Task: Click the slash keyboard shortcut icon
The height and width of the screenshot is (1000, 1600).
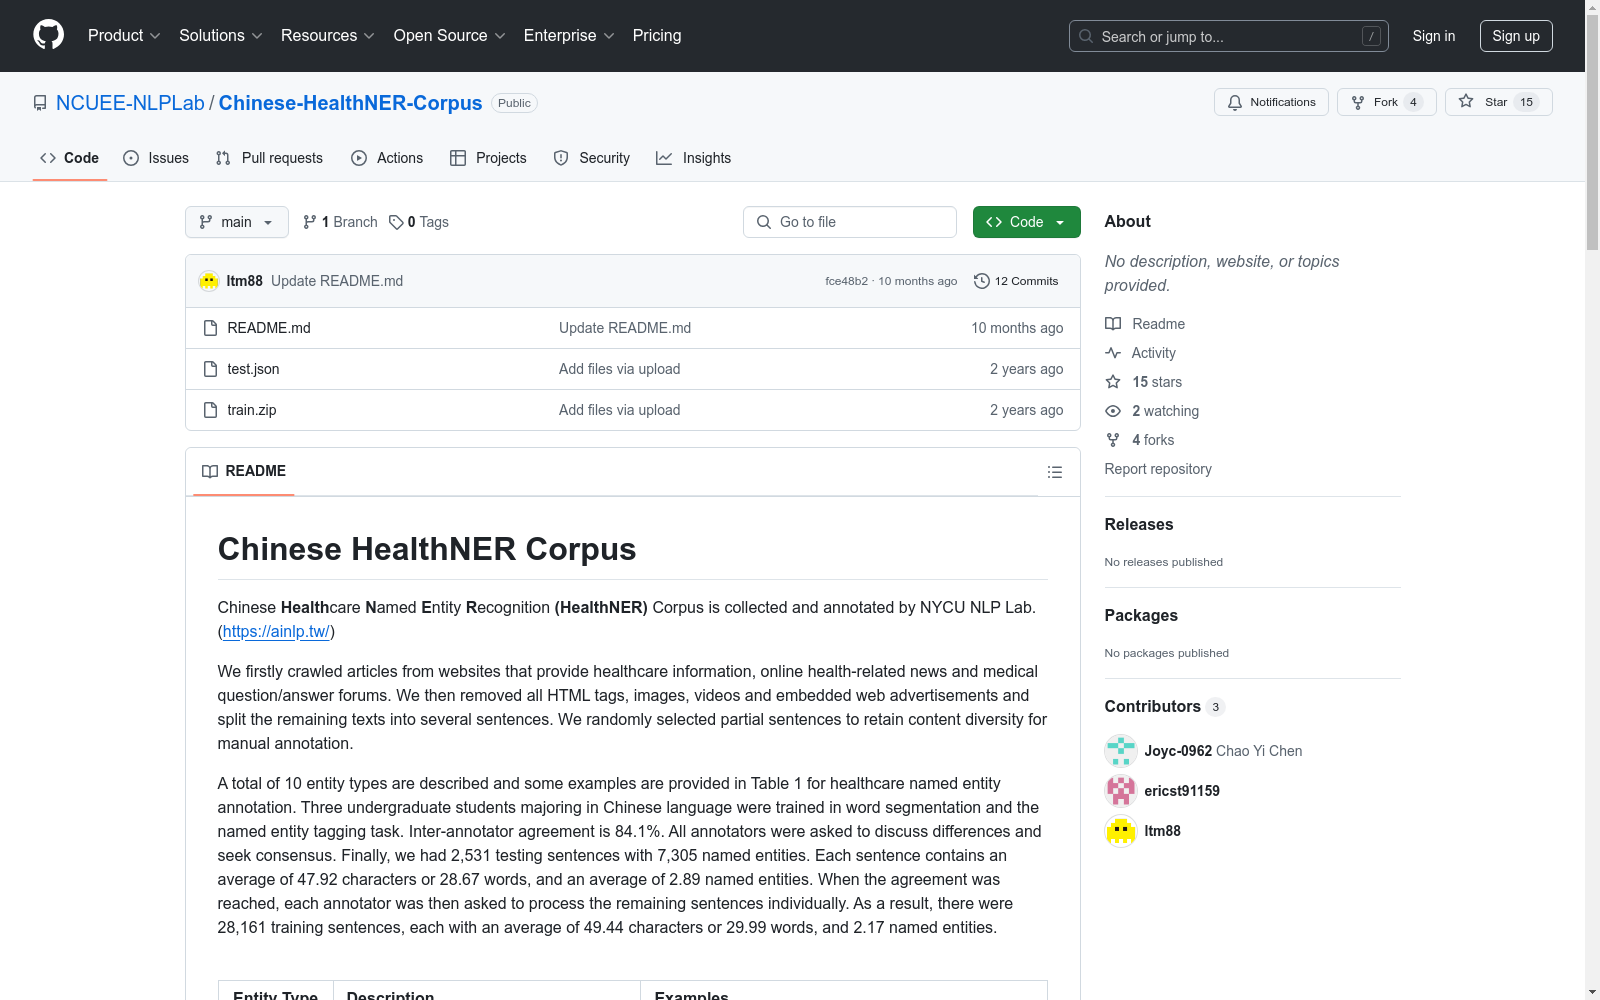Action: (x=1371, y=36)
